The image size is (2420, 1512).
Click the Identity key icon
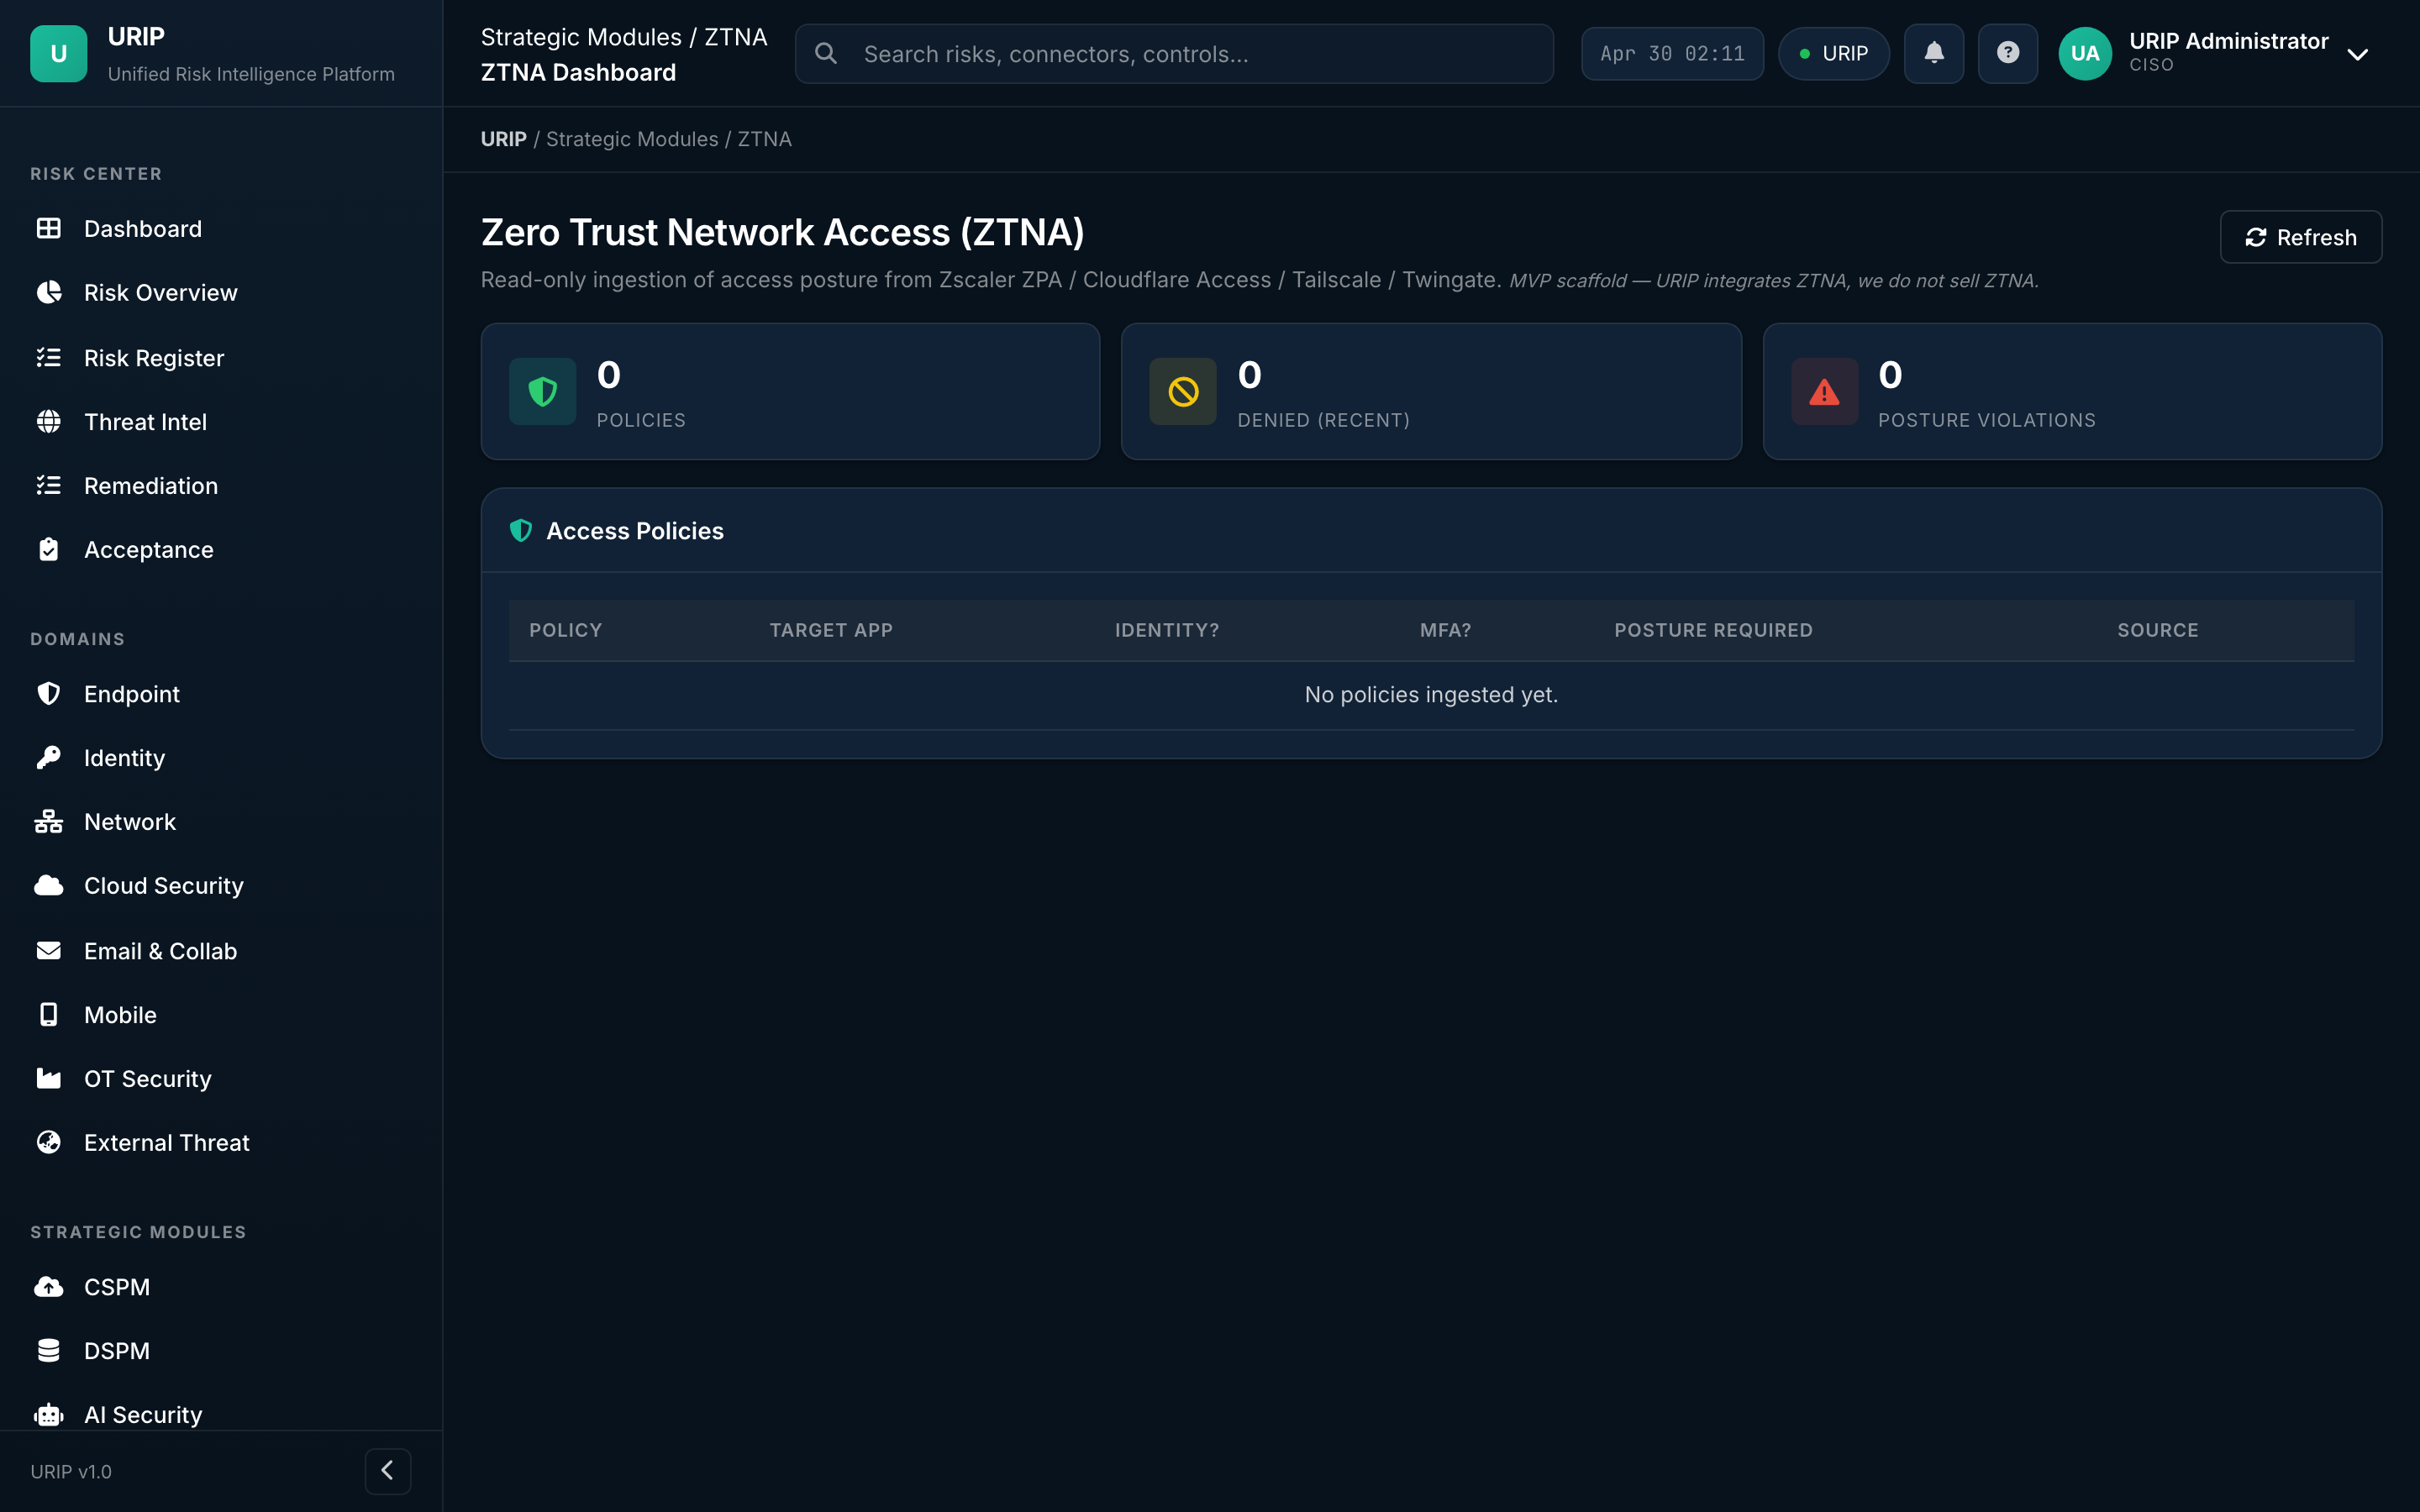click(48, 758)
